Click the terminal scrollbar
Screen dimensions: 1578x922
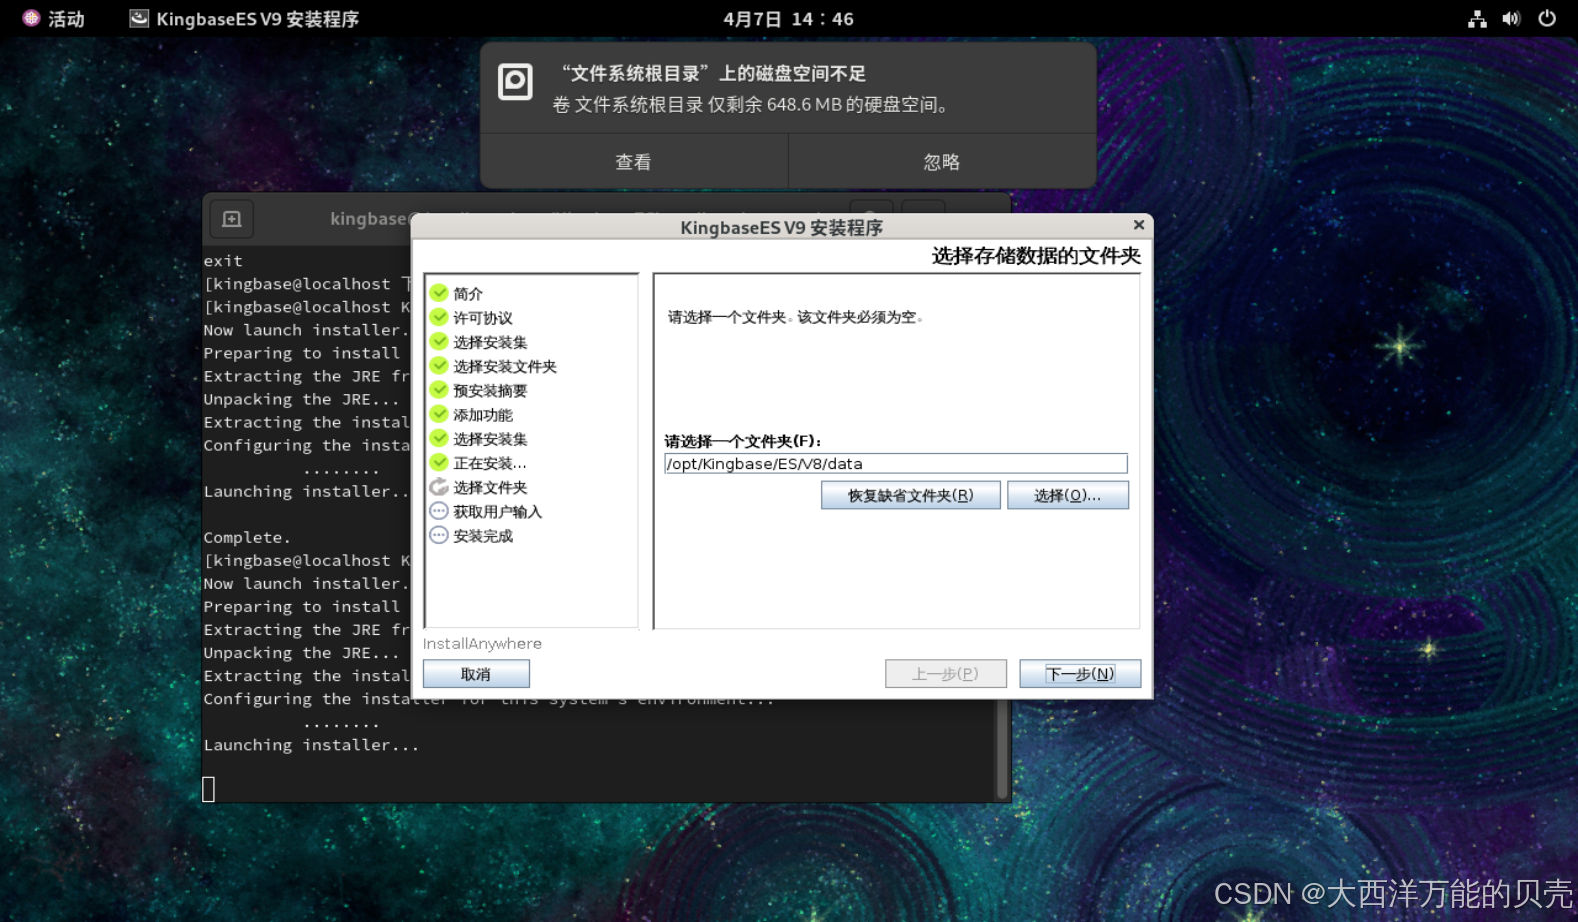1002,748
